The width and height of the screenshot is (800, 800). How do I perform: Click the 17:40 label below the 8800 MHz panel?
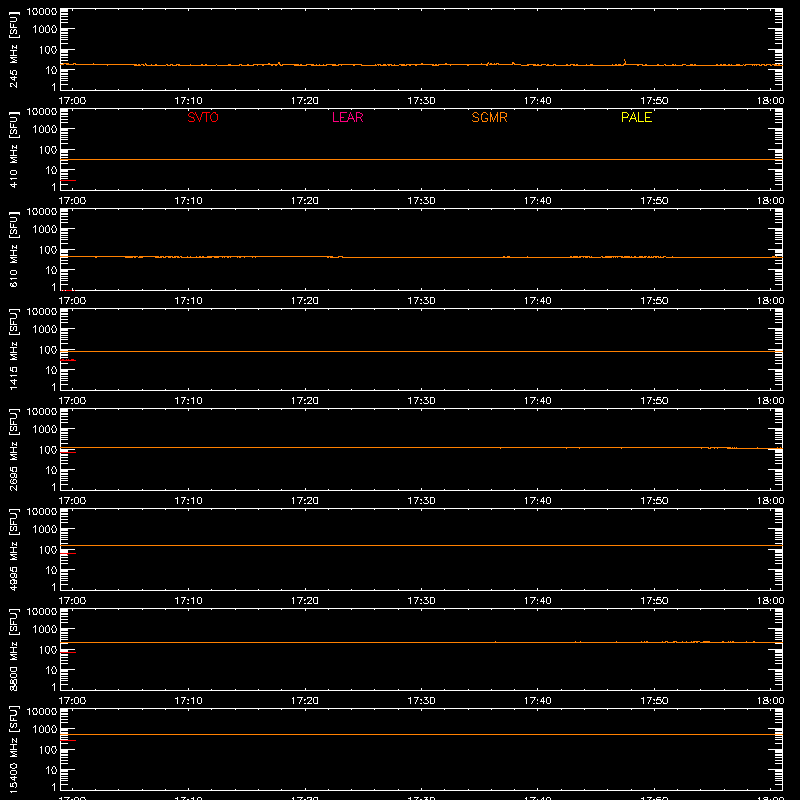pyautogui.click(x=538, y=701)
